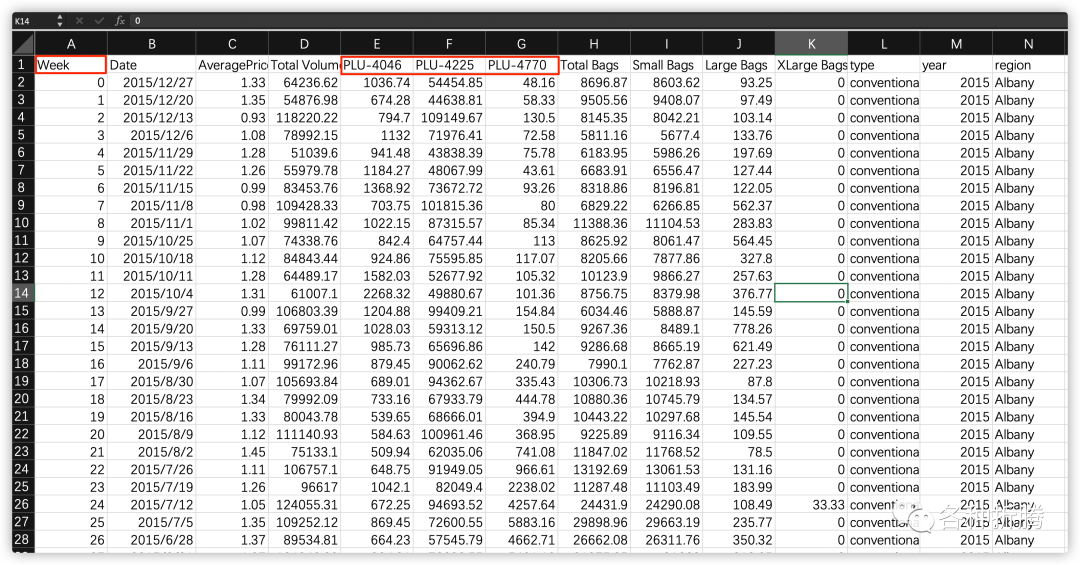Click cell with value 96617
1080x565 pixels.
tap(304, 487)
